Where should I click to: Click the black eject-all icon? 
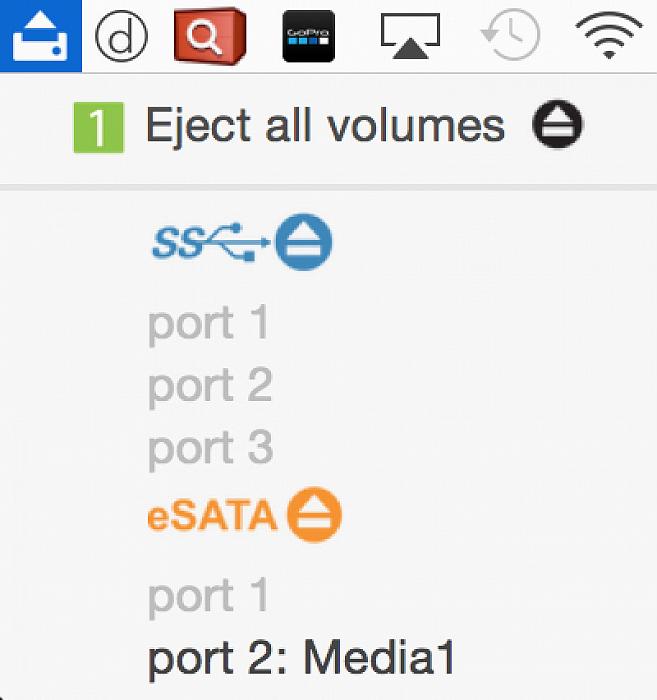(557, 124)
